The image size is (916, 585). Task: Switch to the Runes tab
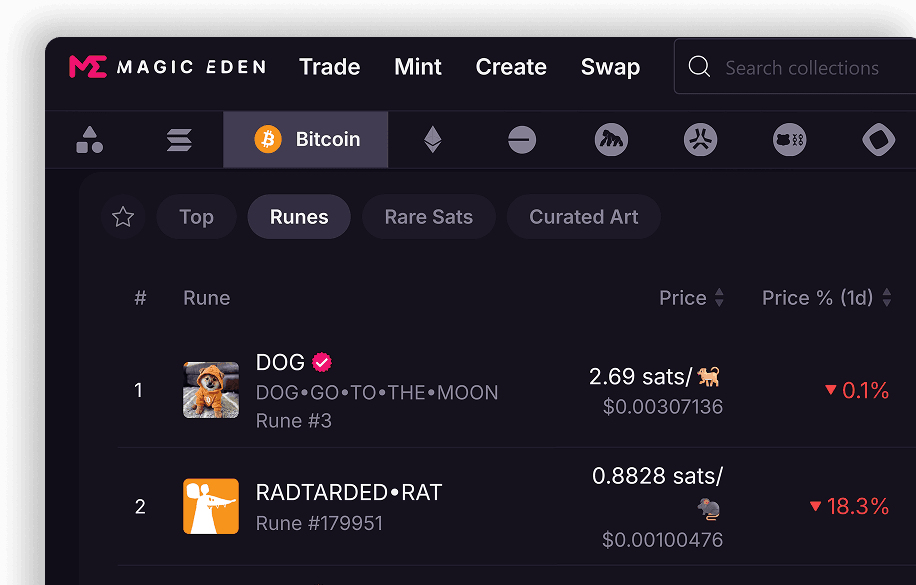[298, 216]
